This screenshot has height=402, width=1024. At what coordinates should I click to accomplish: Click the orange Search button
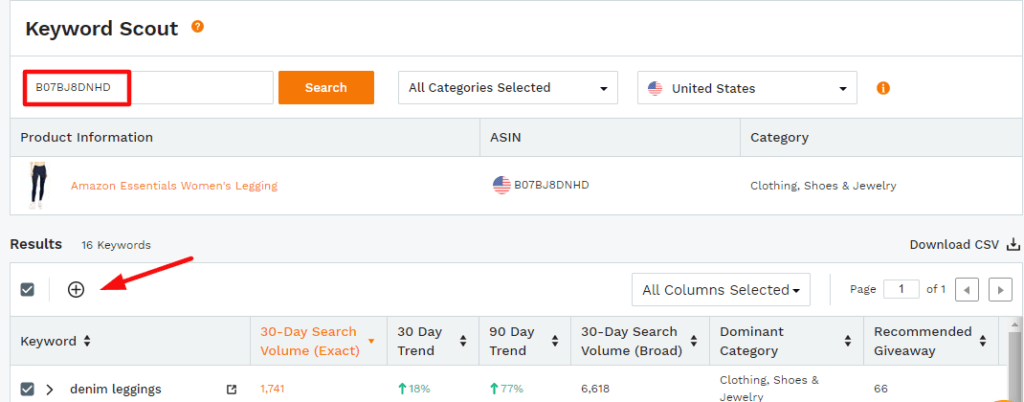(x=326, y=87)
